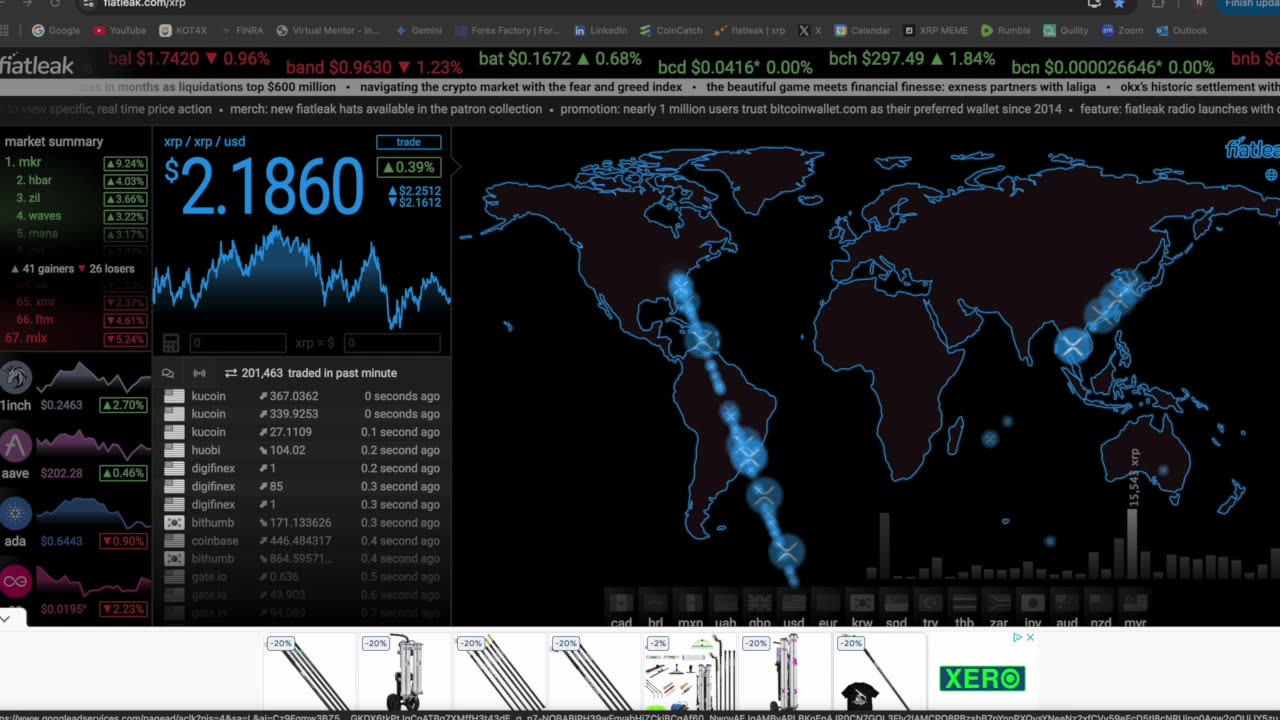Click the xrp amount input field
Screen dimensions: 1280x720
click(237, 343)
